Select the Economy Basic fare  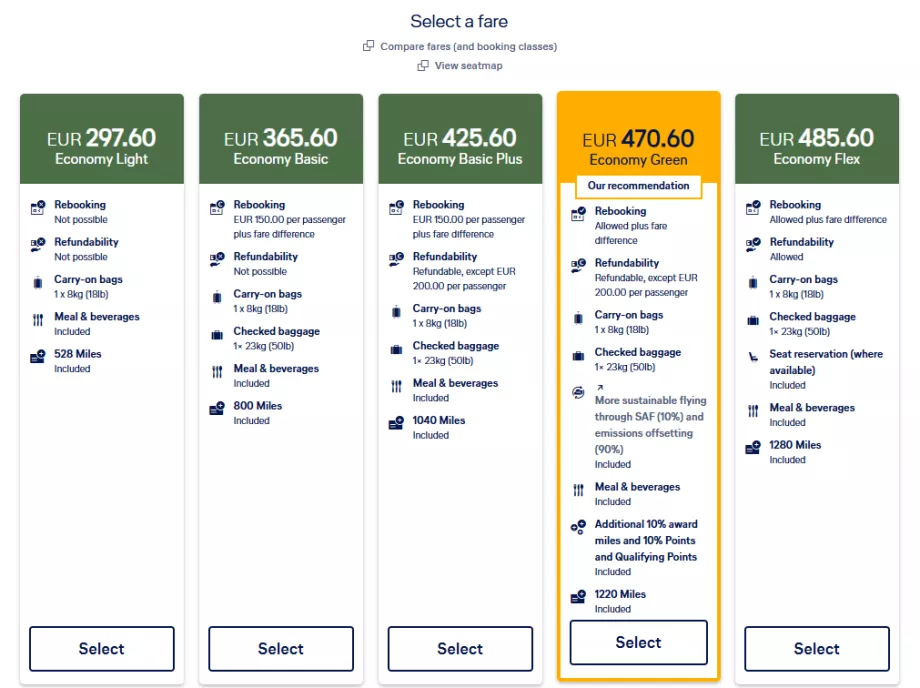pyautogui.click(x=281, y=649)
